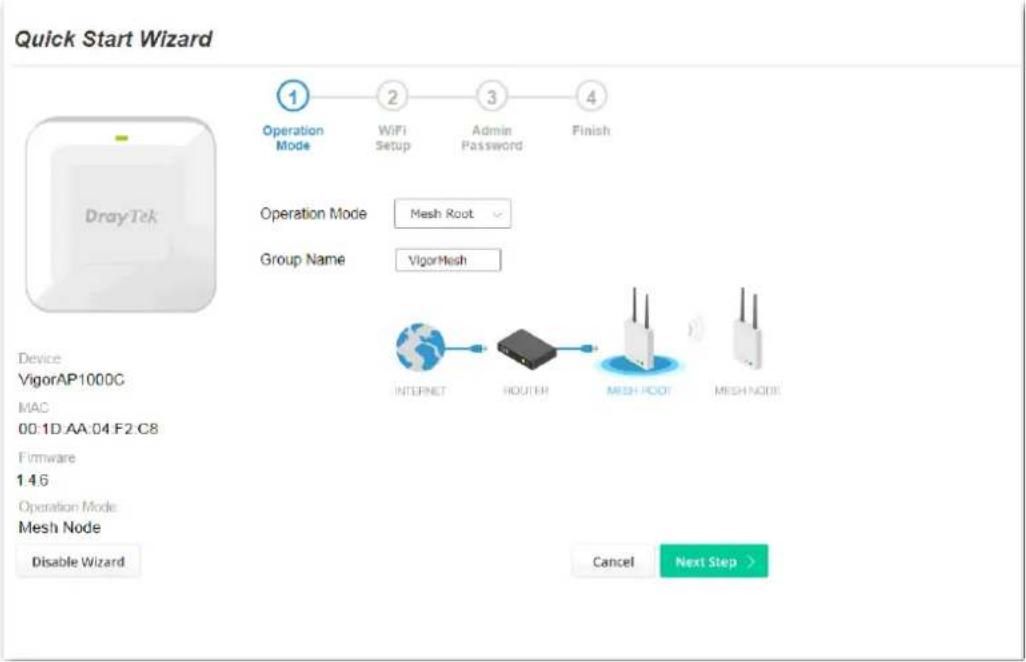
Task: Select the Admin Password step label
Action: 491,138
